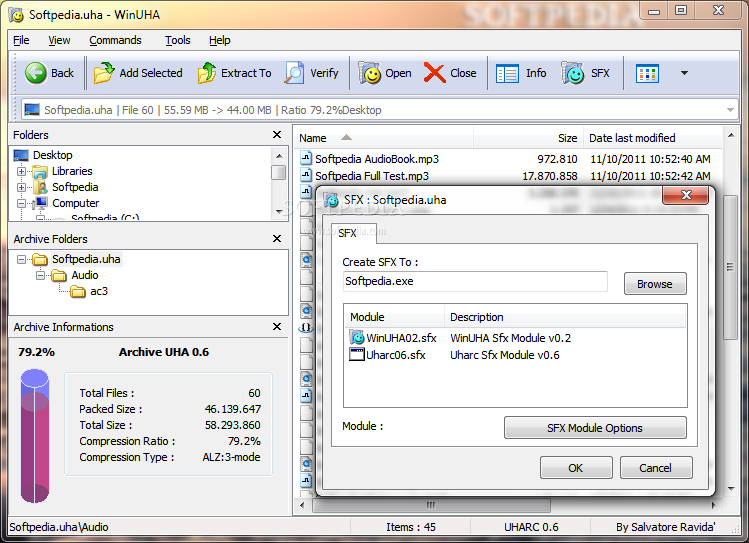749x543 pixels.
Task: Sort file list by Name column
Action: coord(383,138)
